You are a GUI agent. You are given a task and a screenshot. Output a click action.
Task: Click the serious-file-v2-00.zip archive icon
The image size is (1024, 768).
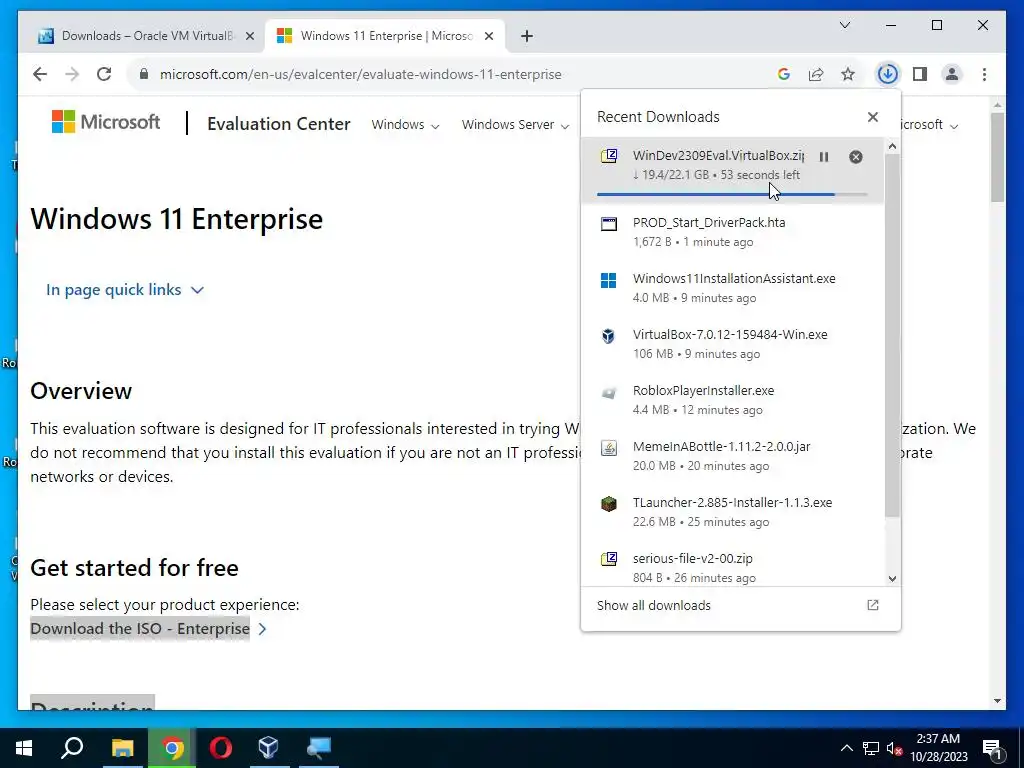pos(609,559)
